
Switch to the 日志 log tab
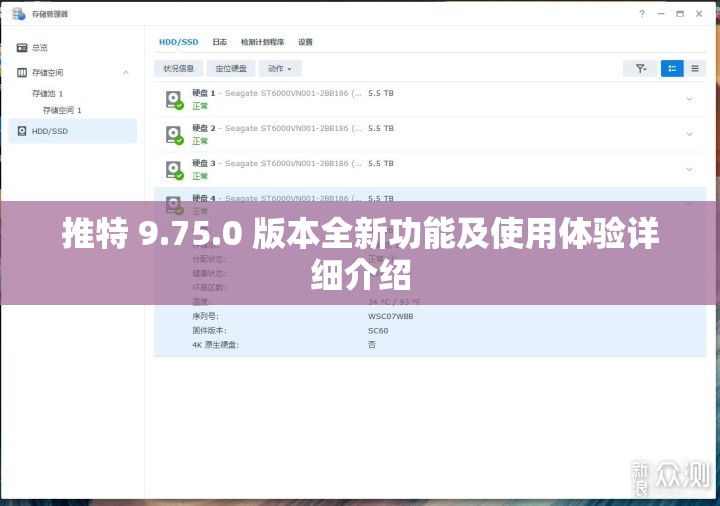click(219, 42)
